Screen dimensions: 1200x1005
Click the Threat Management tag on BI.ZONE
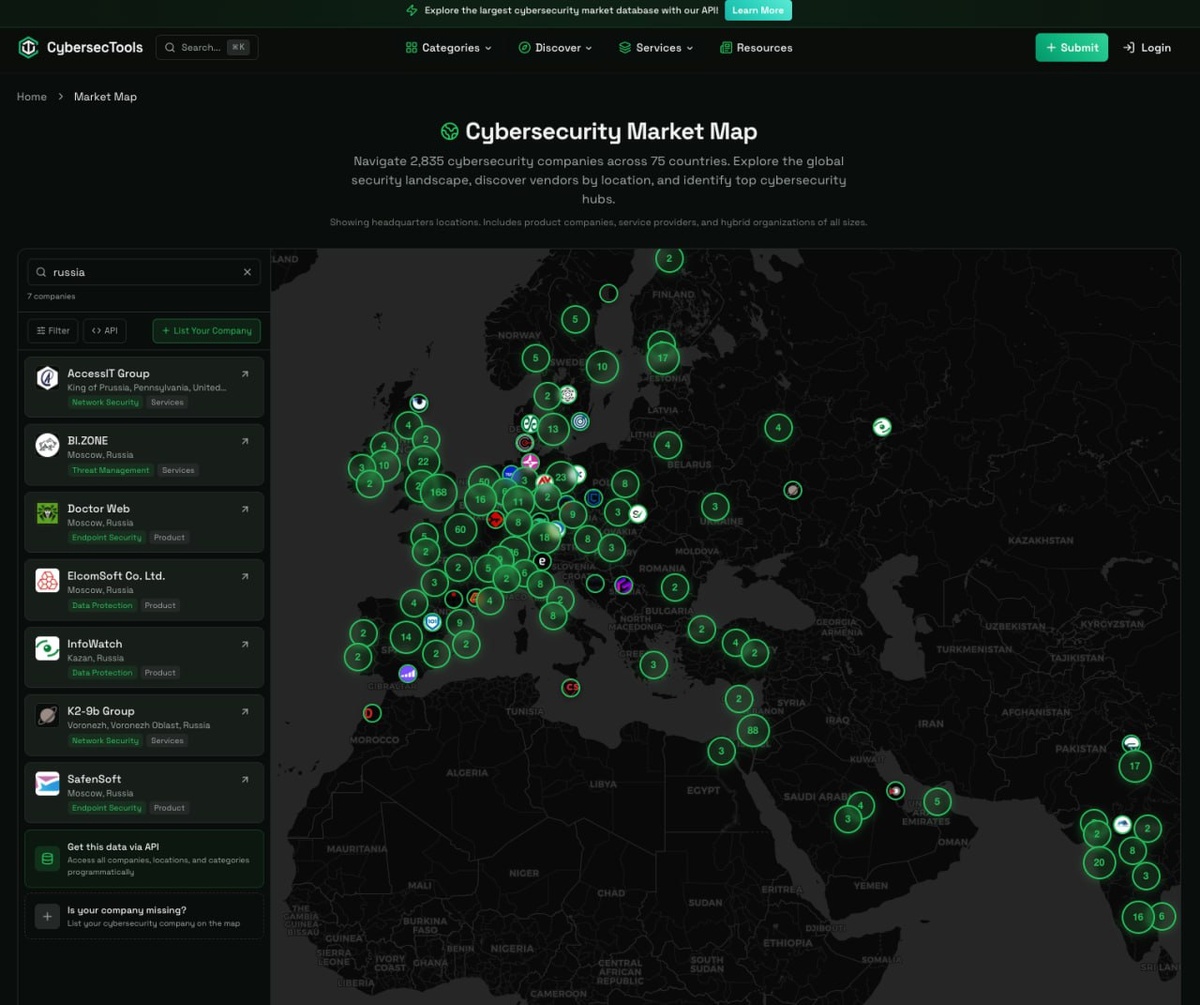(111, 470)
